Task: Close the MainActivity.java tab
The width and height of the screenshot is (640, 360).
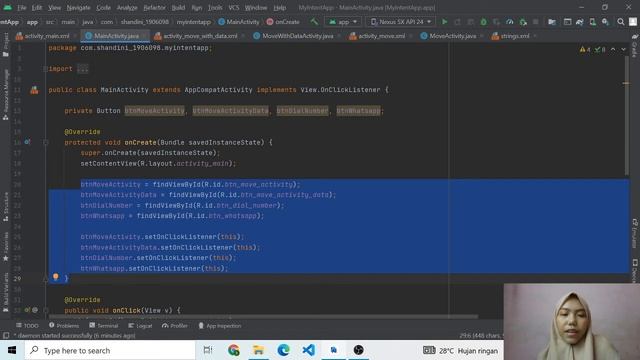Action: click(x=145, y=36)
